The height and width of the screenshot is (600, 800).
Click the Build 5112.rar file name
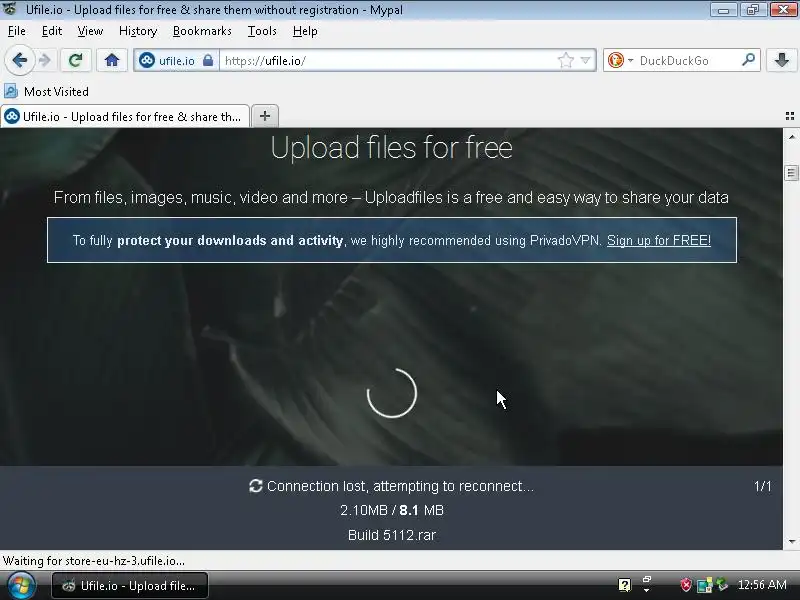pos(392,535)
